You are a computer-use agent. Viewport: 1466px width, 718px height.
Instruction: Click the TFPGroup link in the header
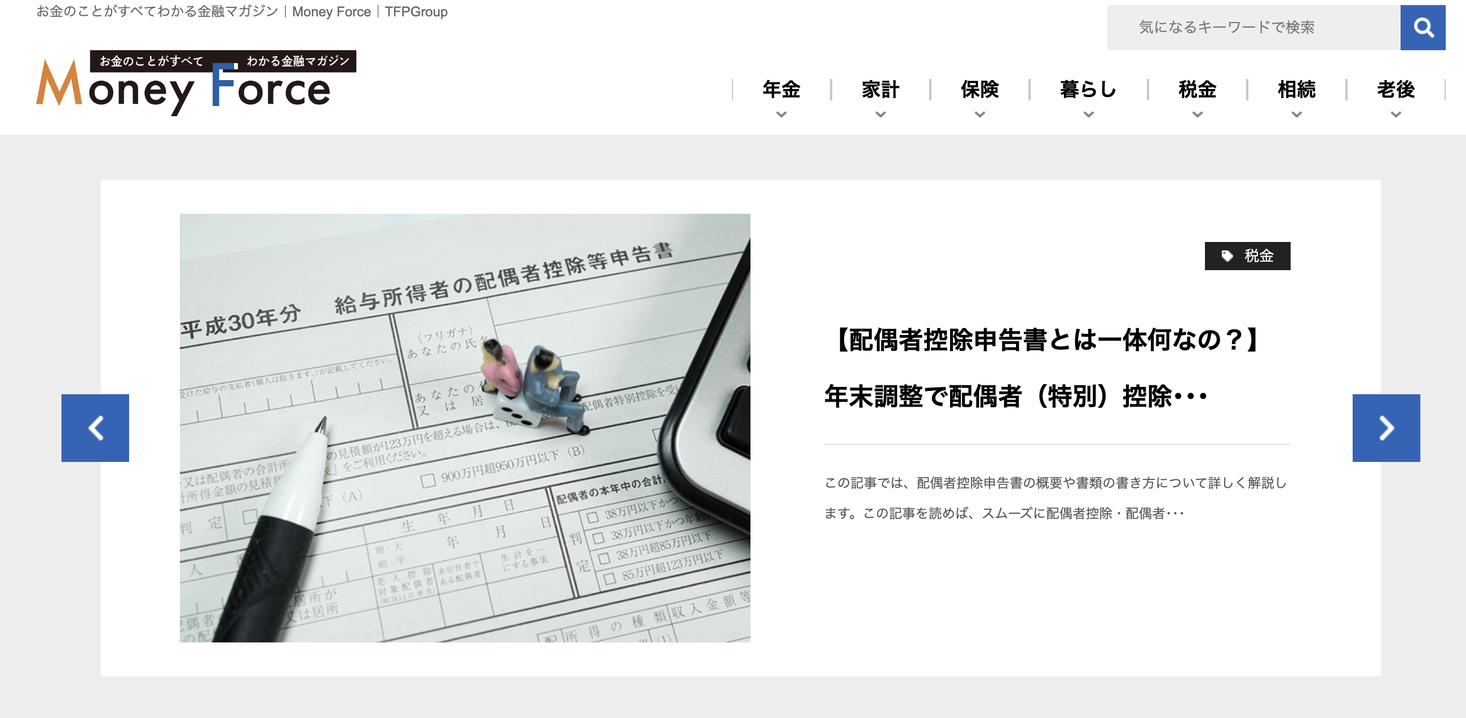[416, 11]
